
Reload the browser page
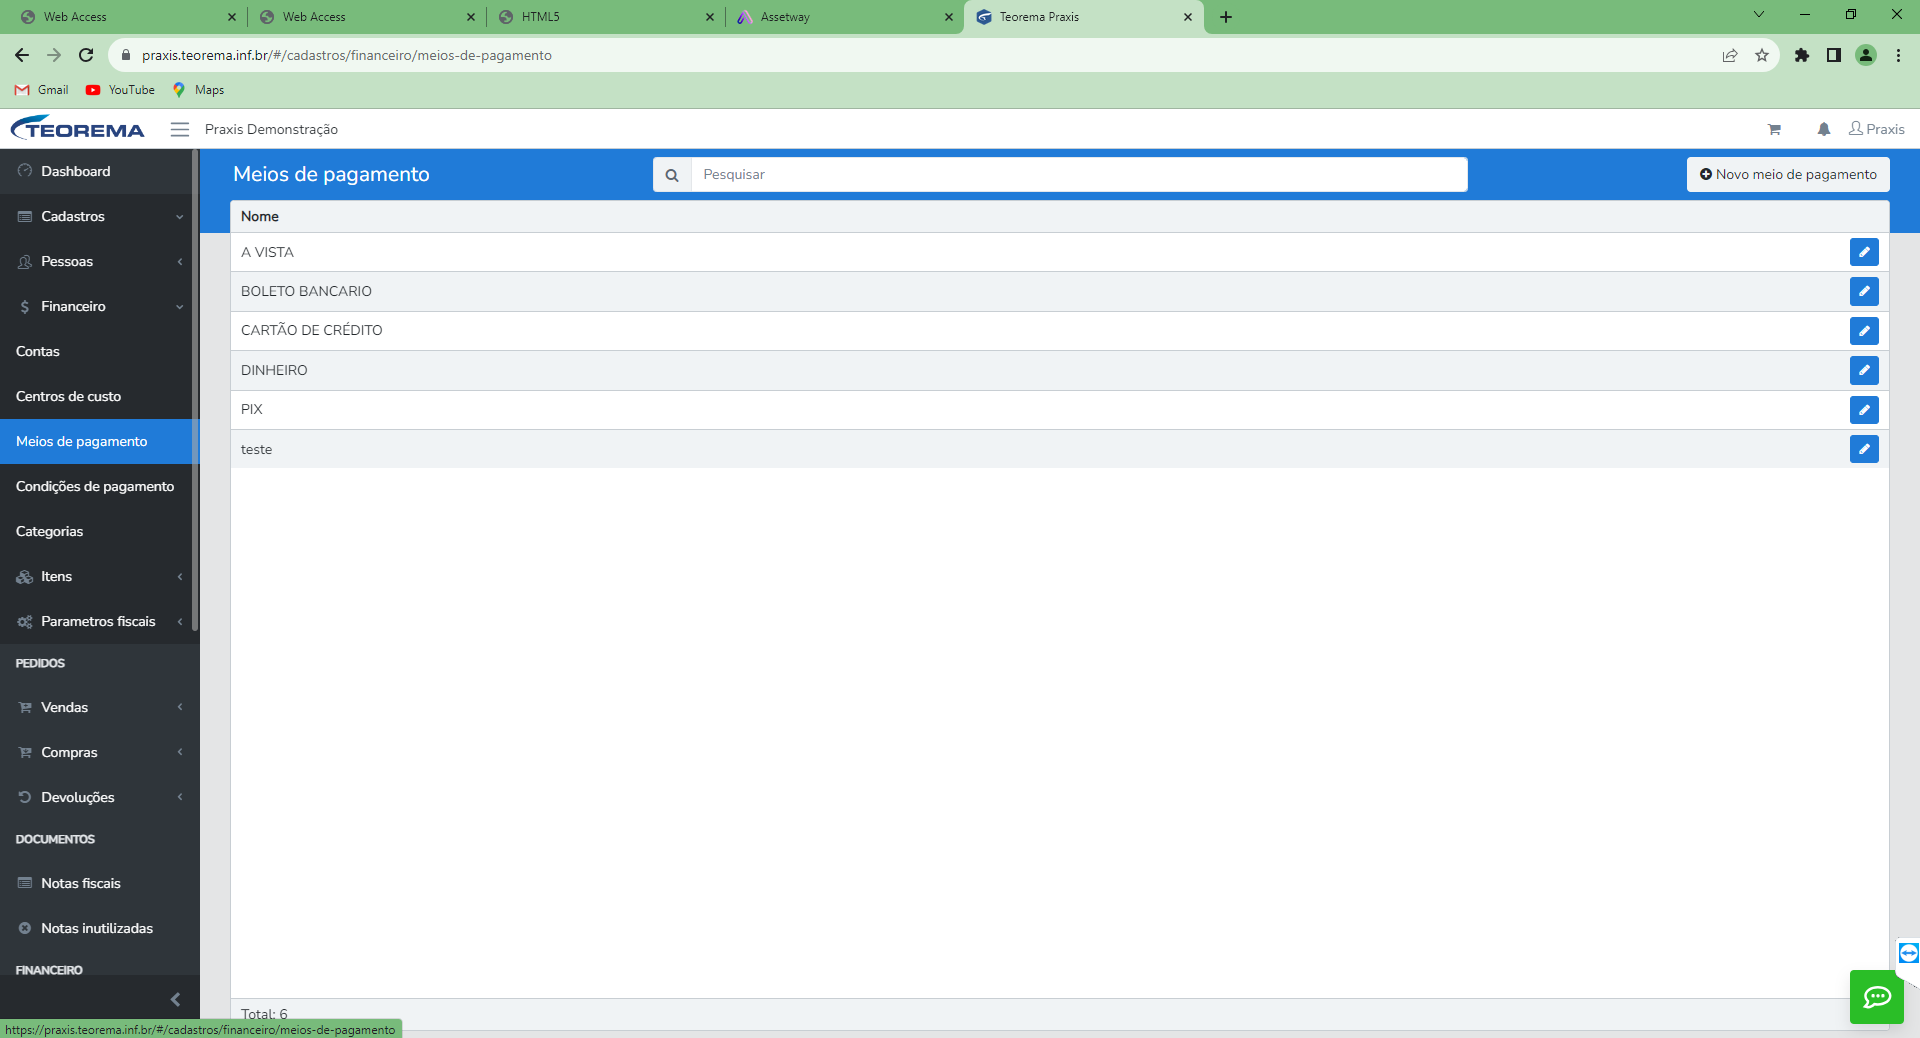pos(86,55)
